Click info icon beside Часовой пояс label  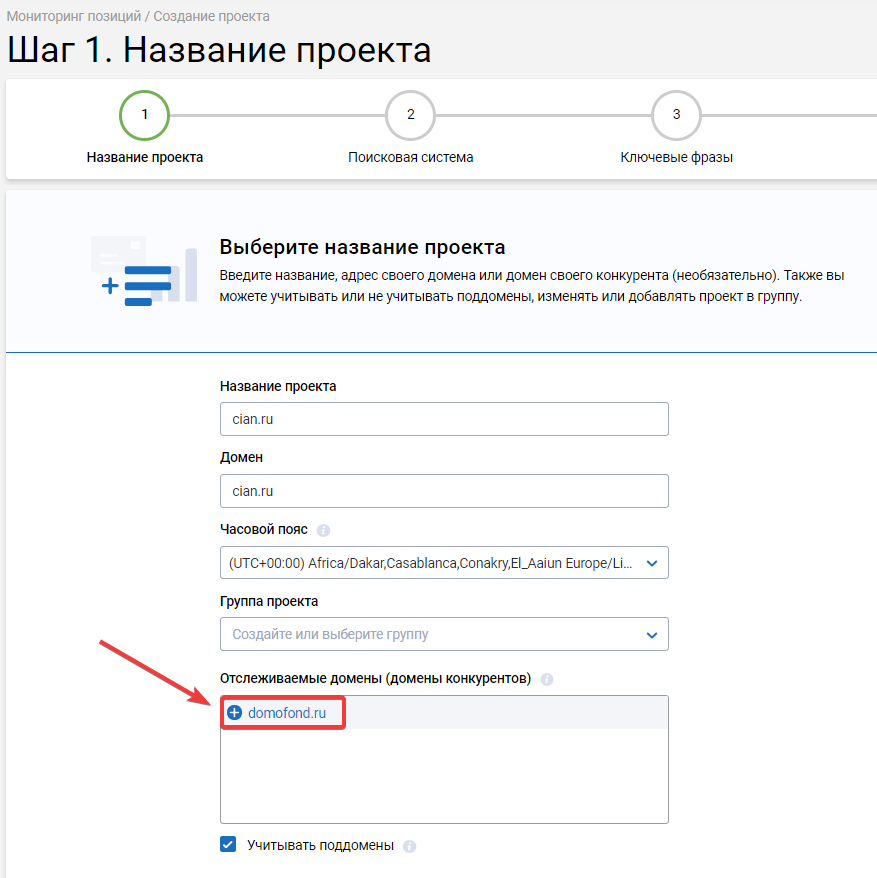(x=323, y=530)
